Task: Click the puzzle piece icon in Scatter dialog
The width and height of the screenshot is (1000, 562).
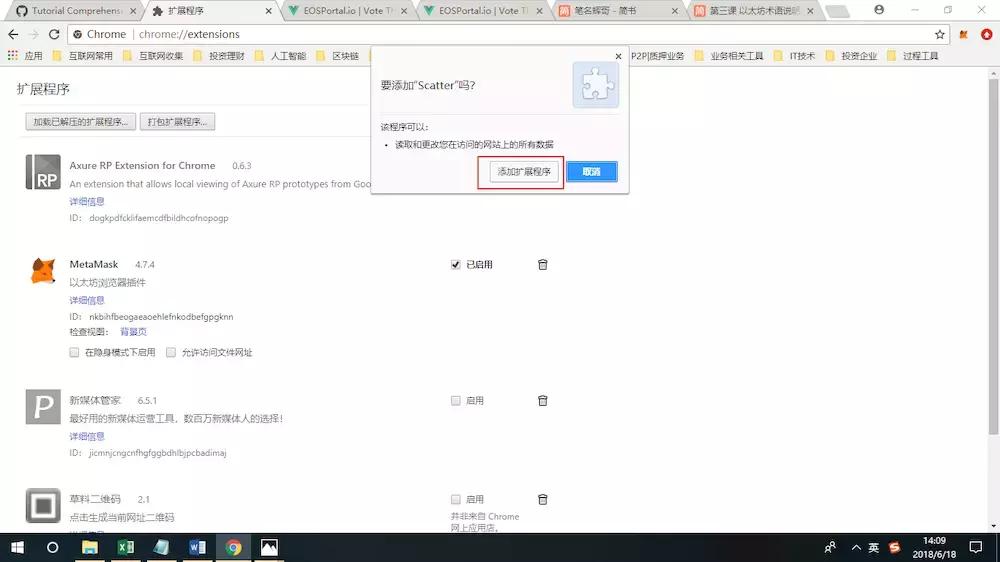Action: pos(595,85)
